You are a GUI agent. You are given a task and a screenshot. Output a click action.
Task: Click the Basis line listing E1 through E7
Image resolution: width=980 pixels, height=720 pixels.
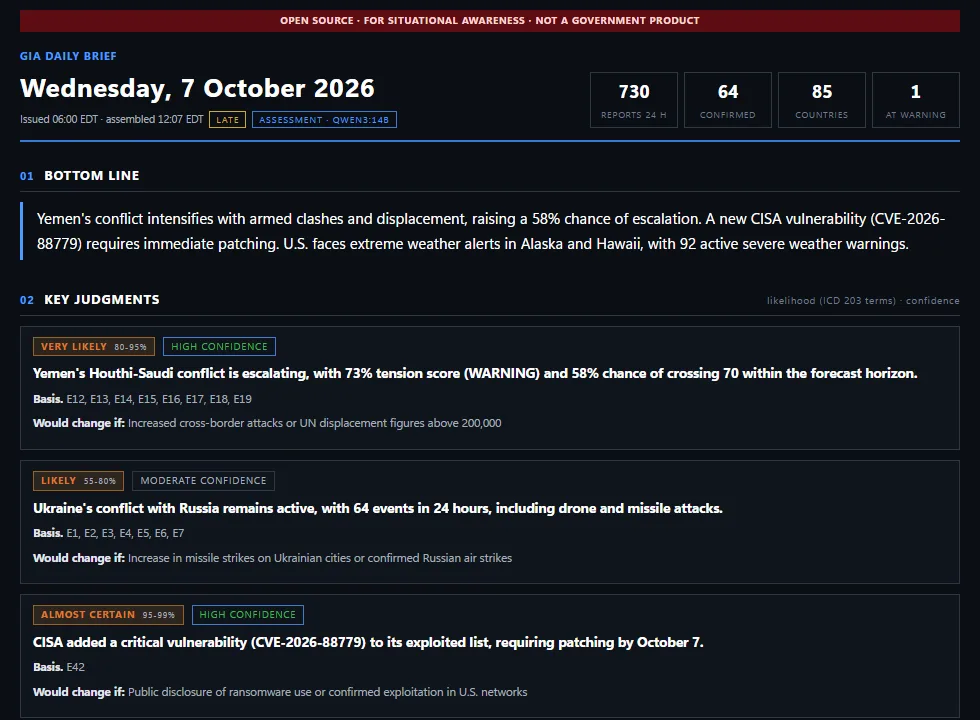pos(109,533)
